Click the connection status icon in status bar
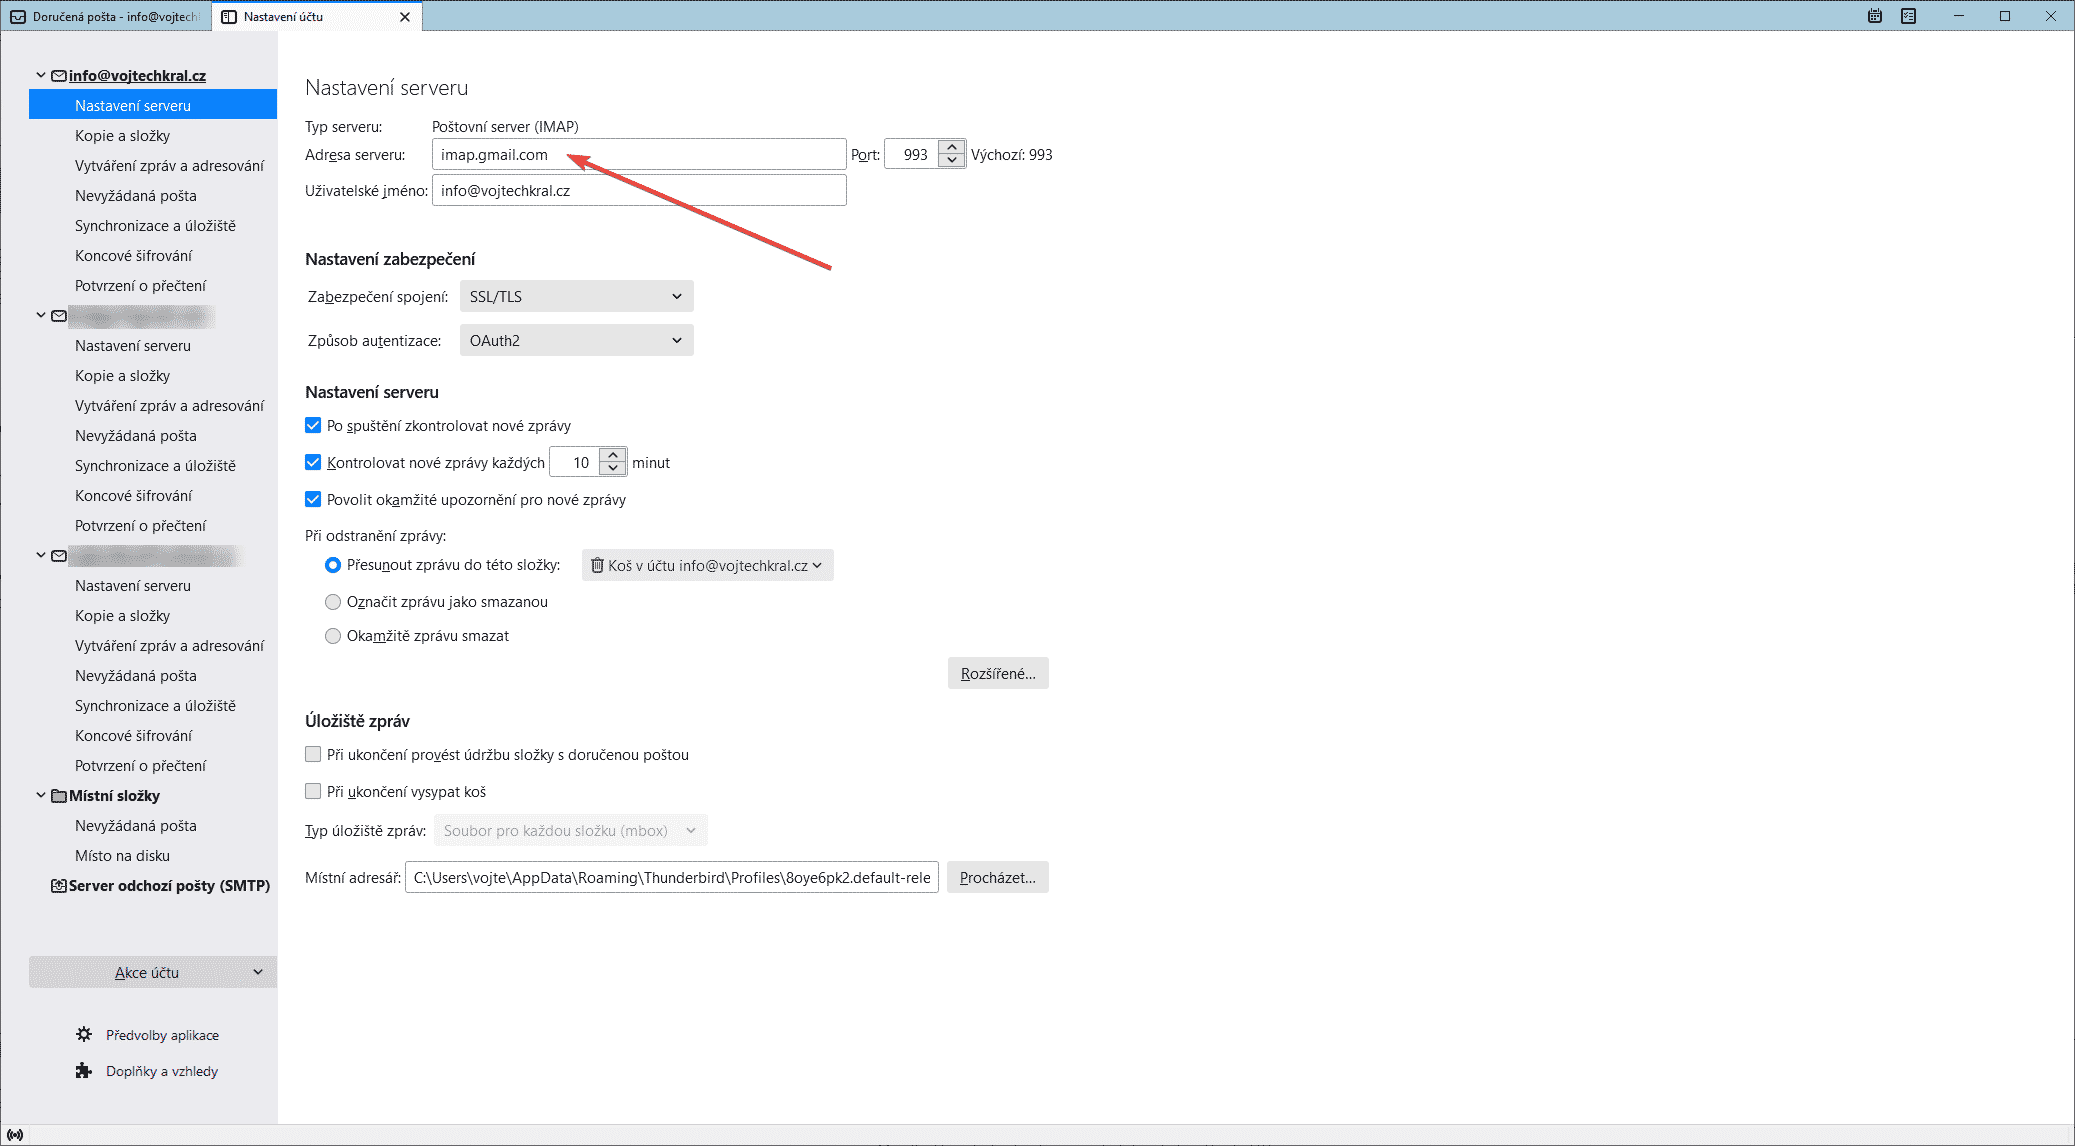The width and height of the screenshot is (2075, 1146). click(x=15, y=1134)
